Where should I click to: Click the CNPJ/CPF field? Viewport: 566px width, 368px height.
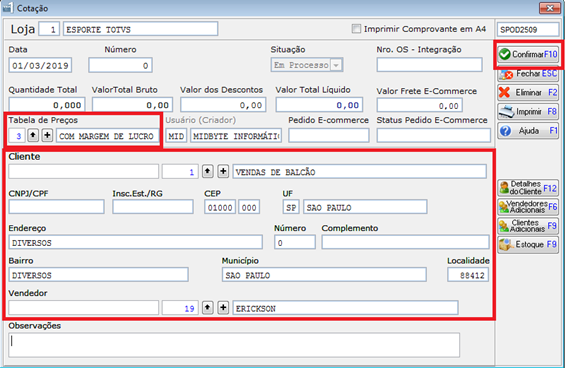pyautogui.click(x=57, y=207)
